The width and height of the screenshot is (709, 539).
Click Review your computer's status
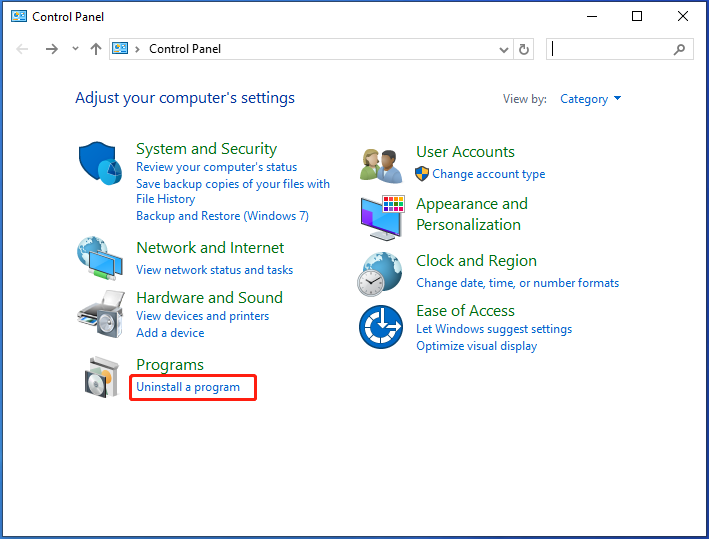pos(216,167)
